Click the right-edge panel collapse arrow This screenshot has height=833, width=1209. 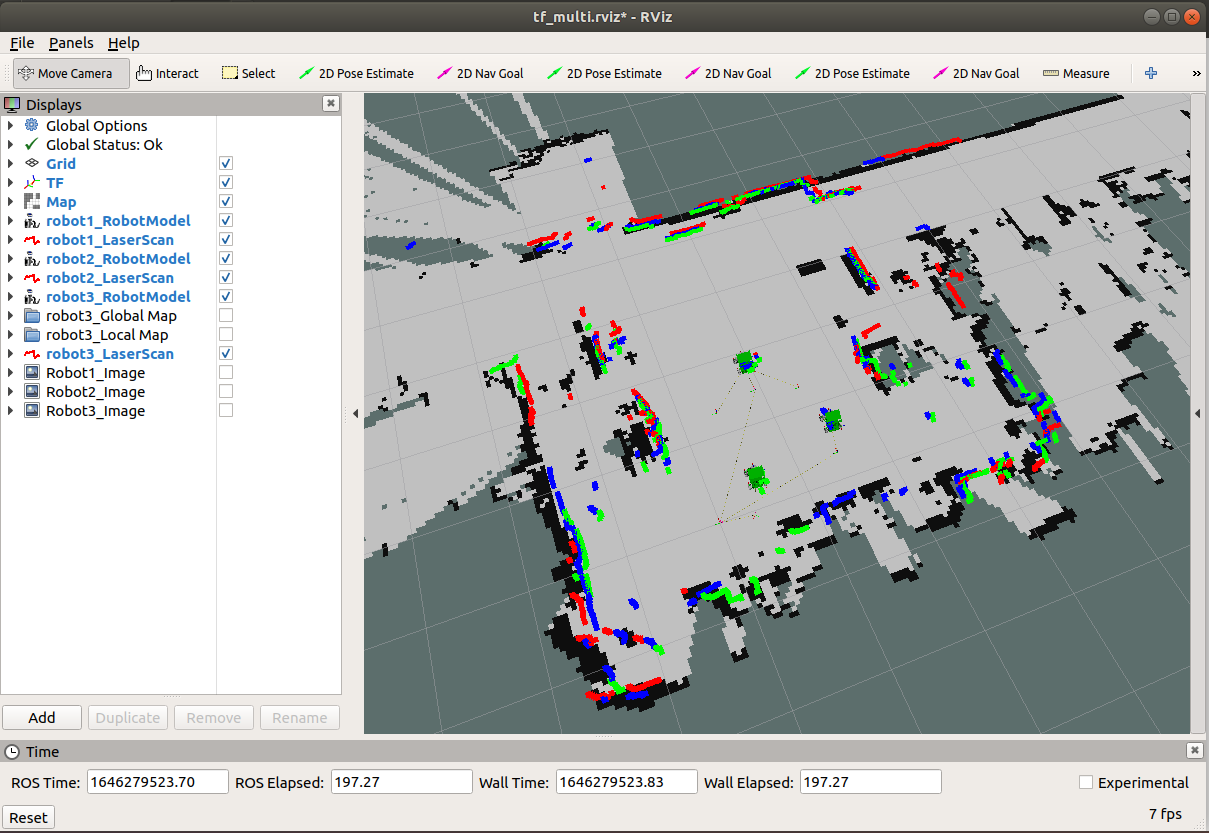pos(1198,413)
